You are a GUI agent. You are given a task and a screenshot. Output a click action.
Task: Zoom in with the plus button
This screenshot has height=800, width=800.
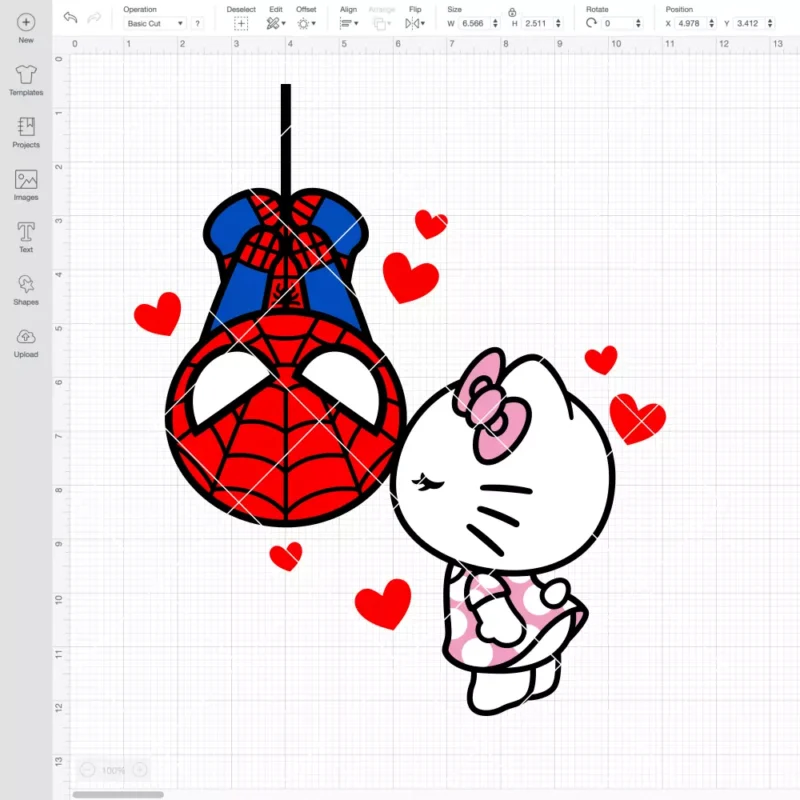click(x=140, y=769)
